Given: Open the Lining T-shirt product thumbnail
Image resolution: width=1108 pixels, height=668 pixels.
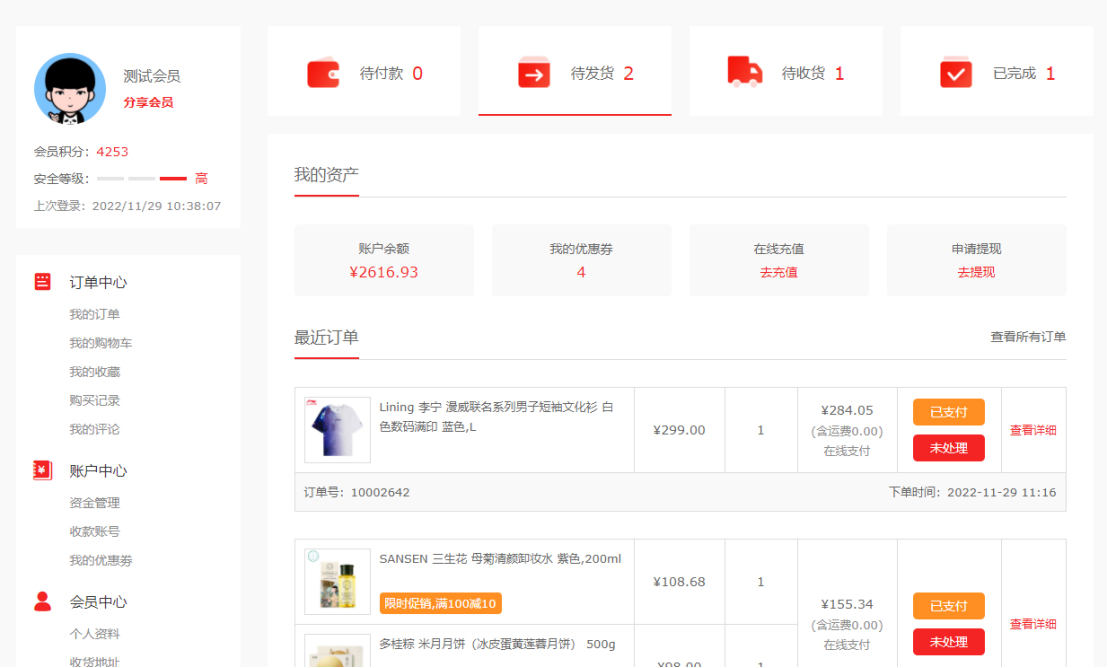Looking at the screenshot, I should point(337,430).
